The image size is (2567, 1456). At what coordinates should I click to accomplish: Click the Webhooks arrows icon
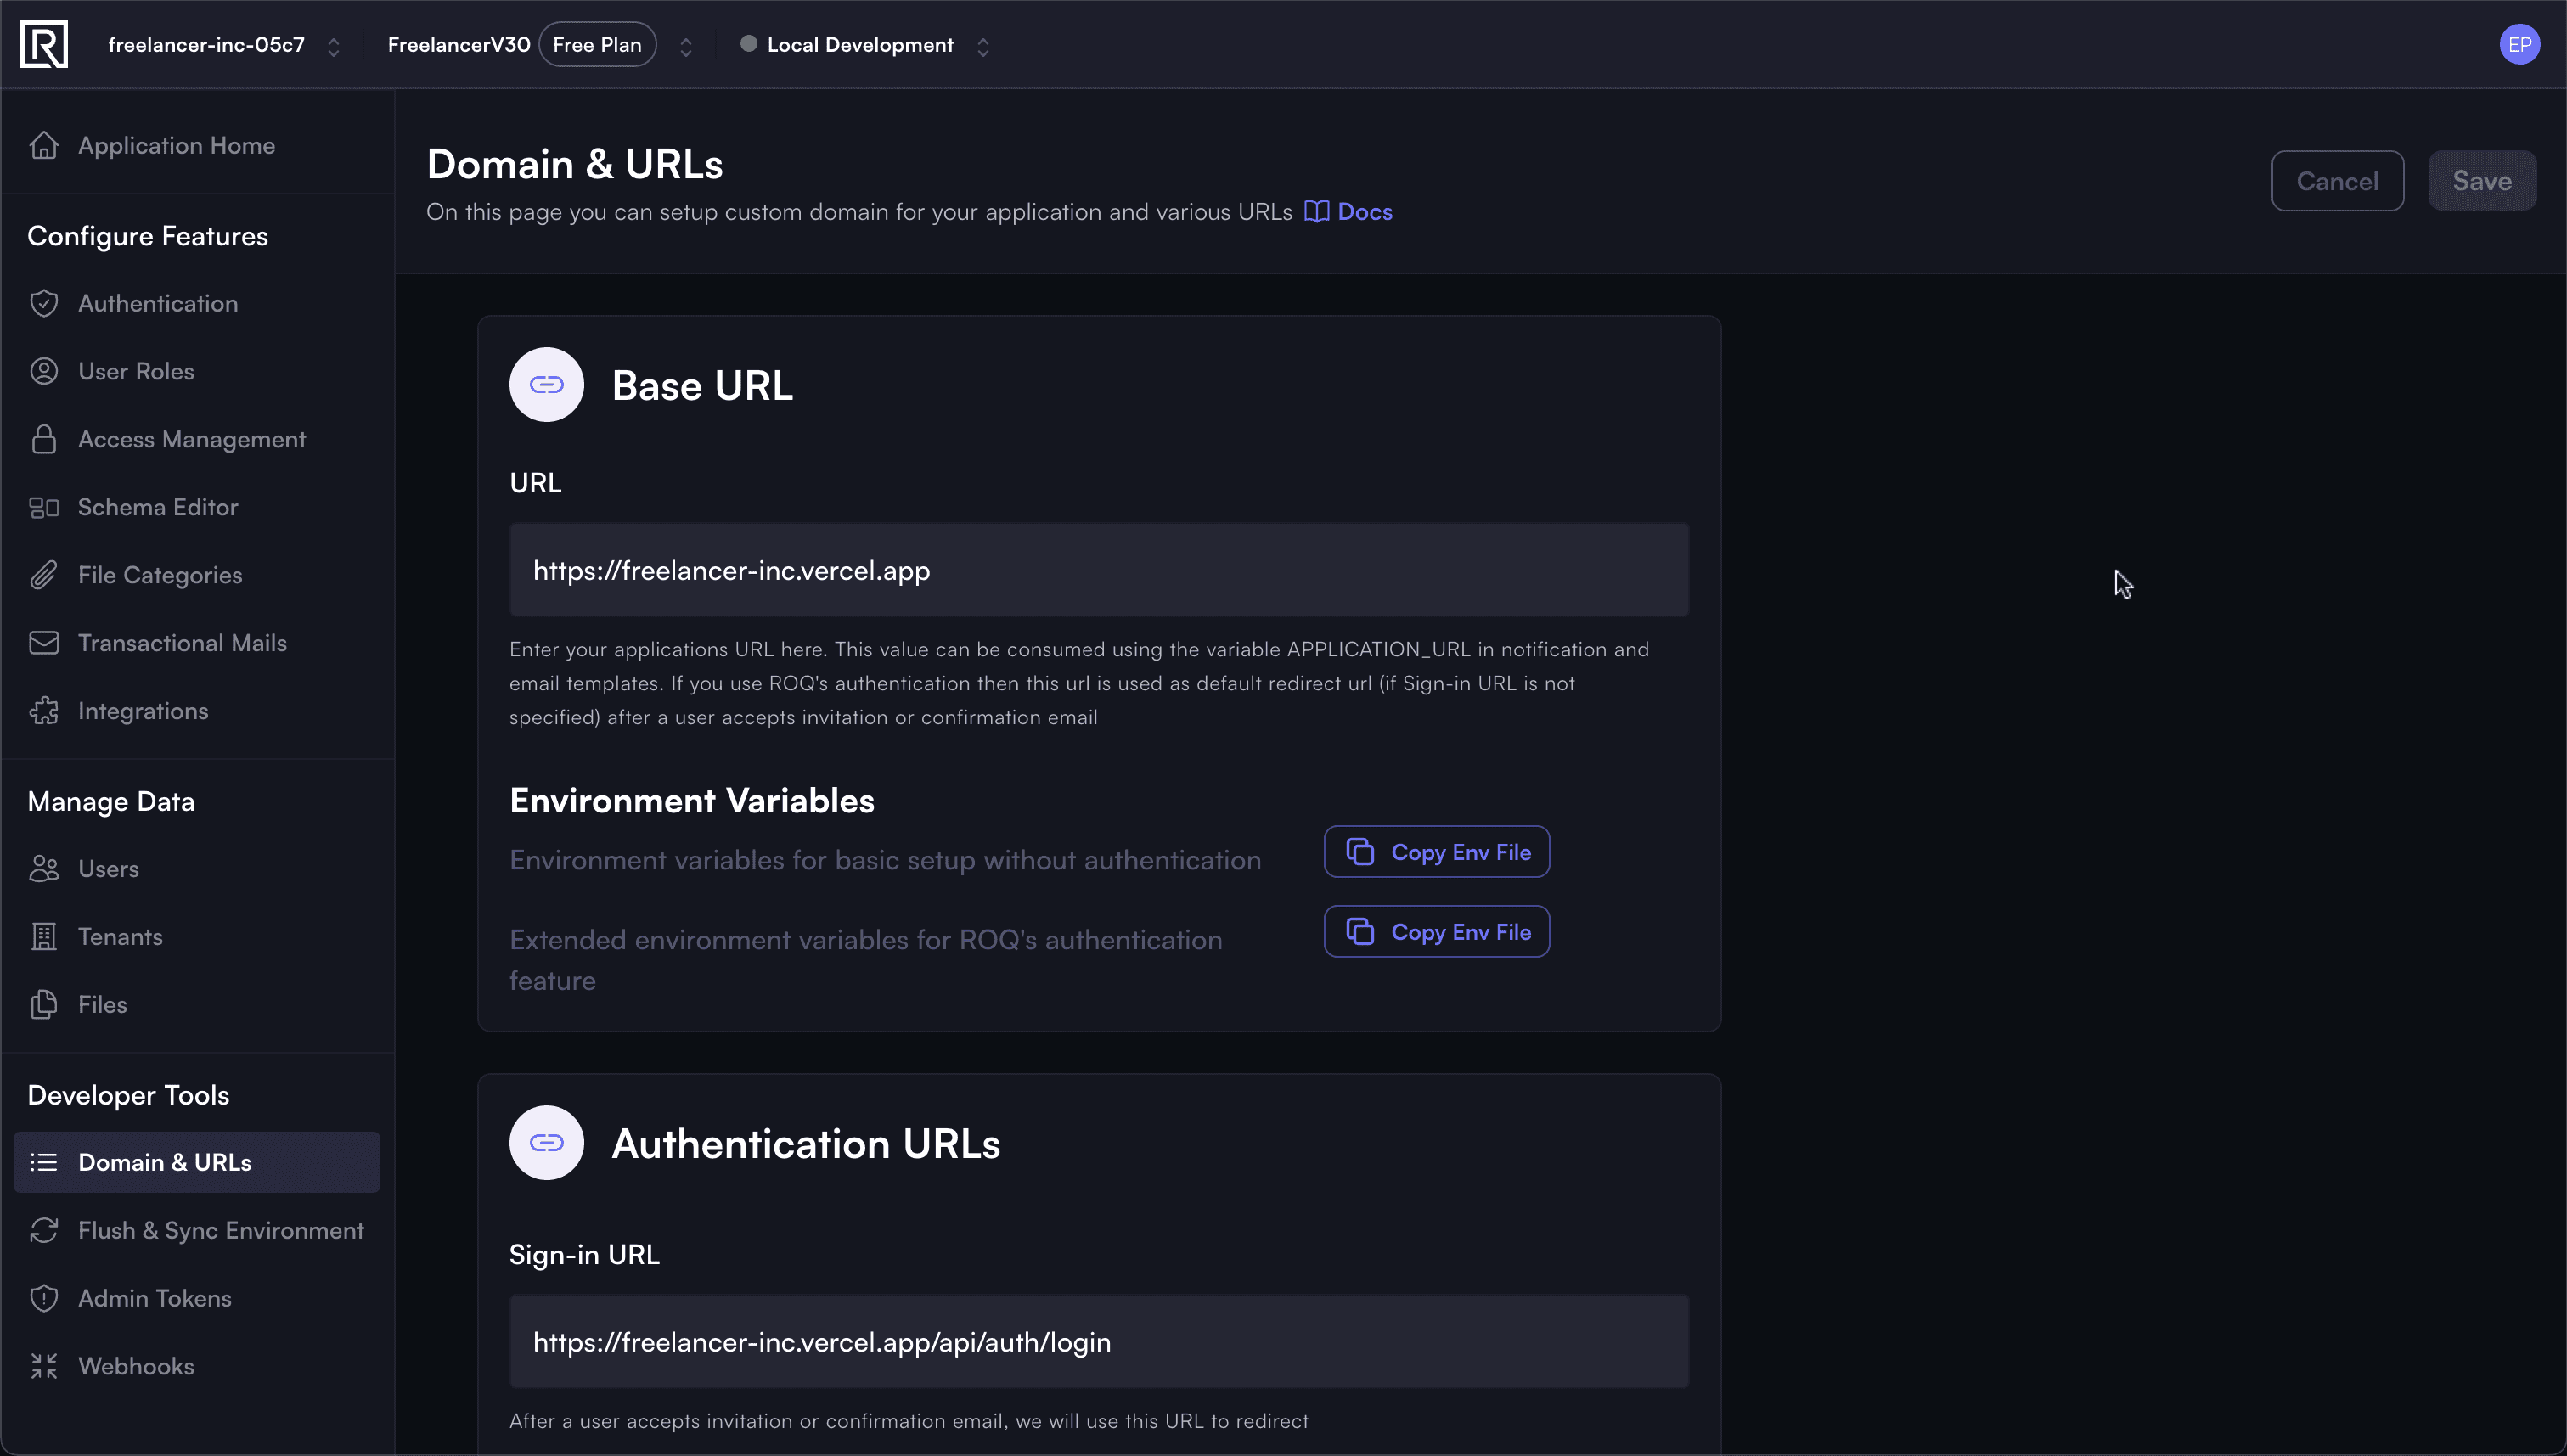click(x=43, y=1366)
